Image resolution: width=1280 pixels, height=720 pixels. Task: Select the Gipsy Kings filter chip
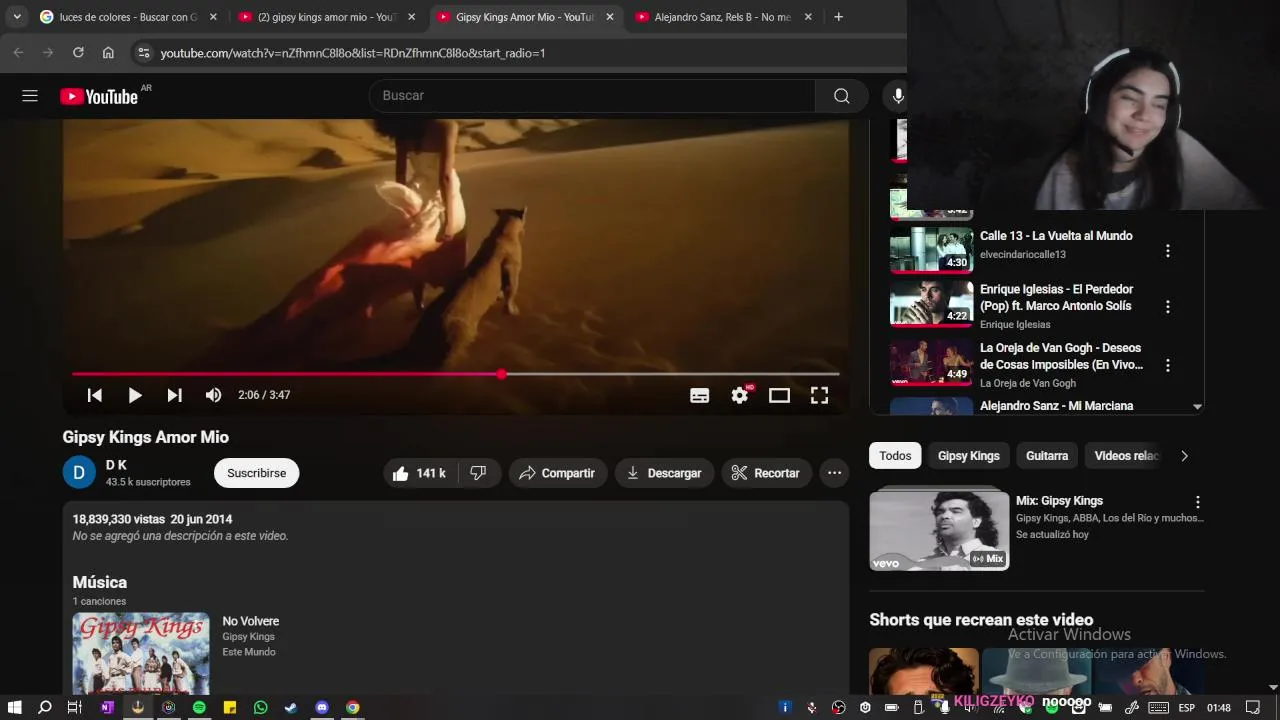pos(968,456)
